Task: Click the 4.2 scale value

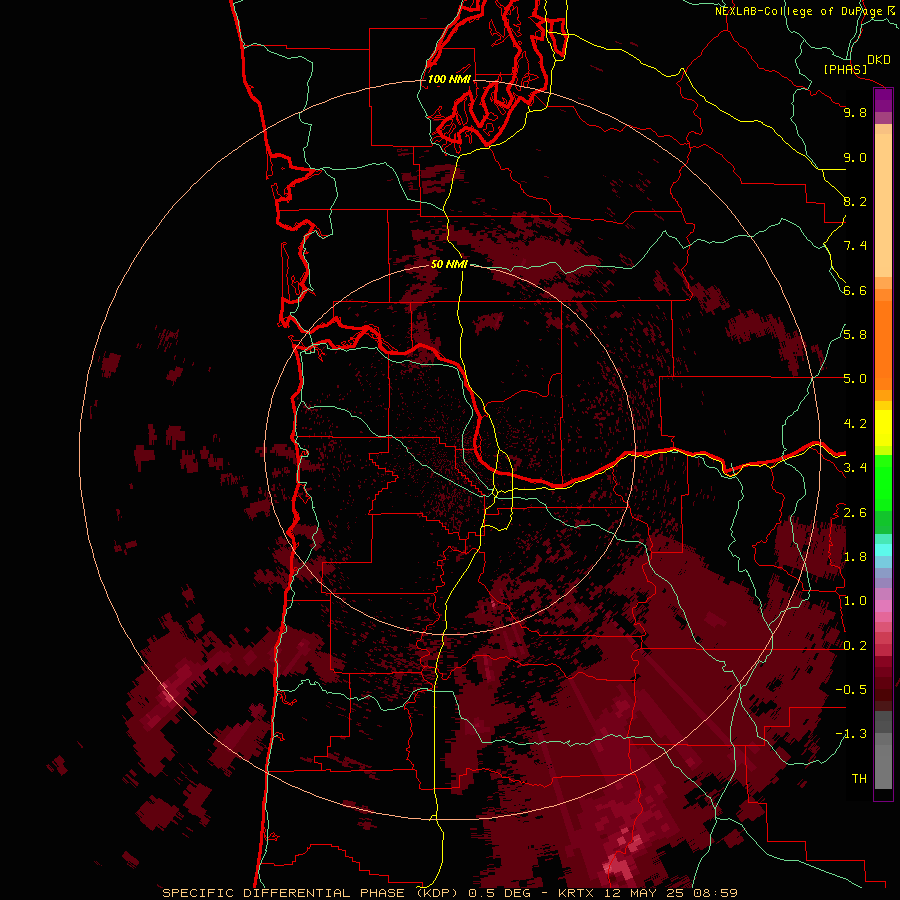Action: coord(855,424)
